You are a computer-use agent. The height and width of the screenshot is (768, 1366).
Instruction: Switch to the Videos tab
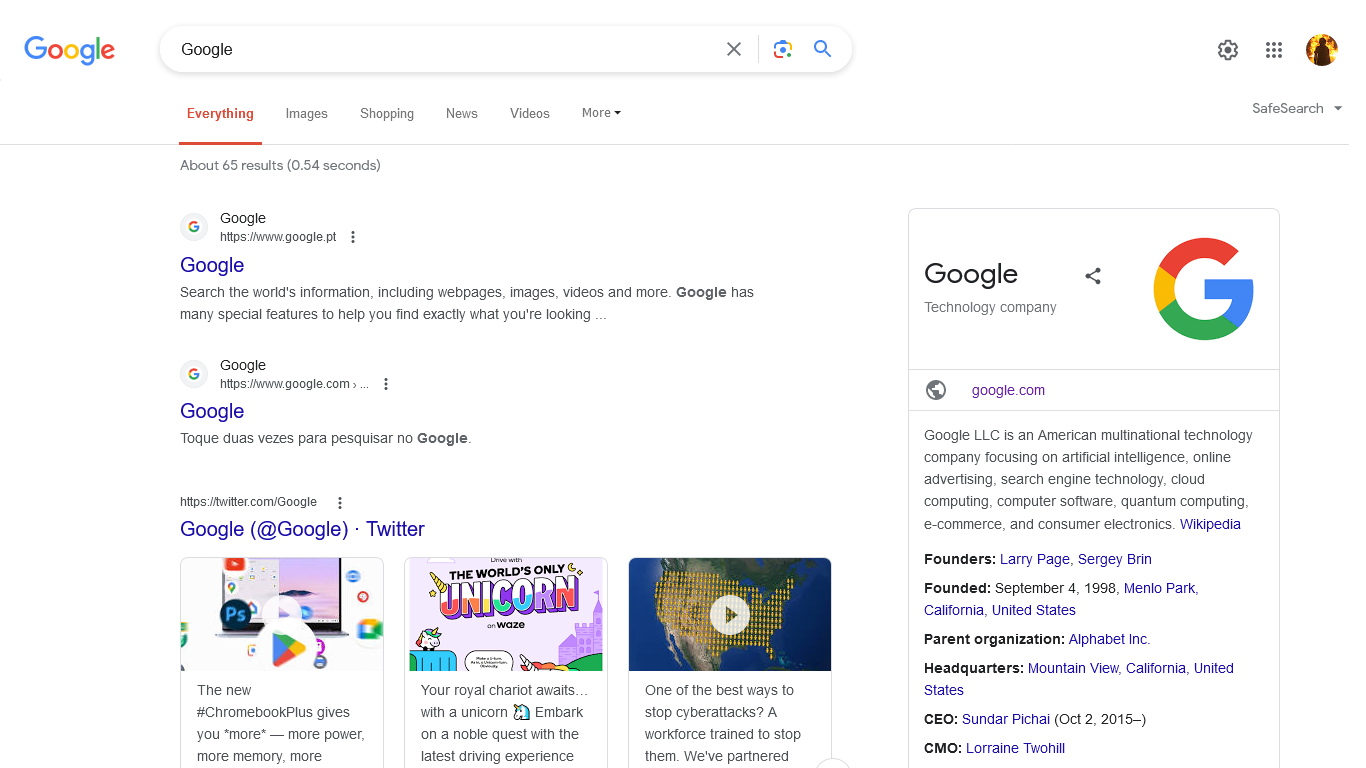[x=530, y=114]
